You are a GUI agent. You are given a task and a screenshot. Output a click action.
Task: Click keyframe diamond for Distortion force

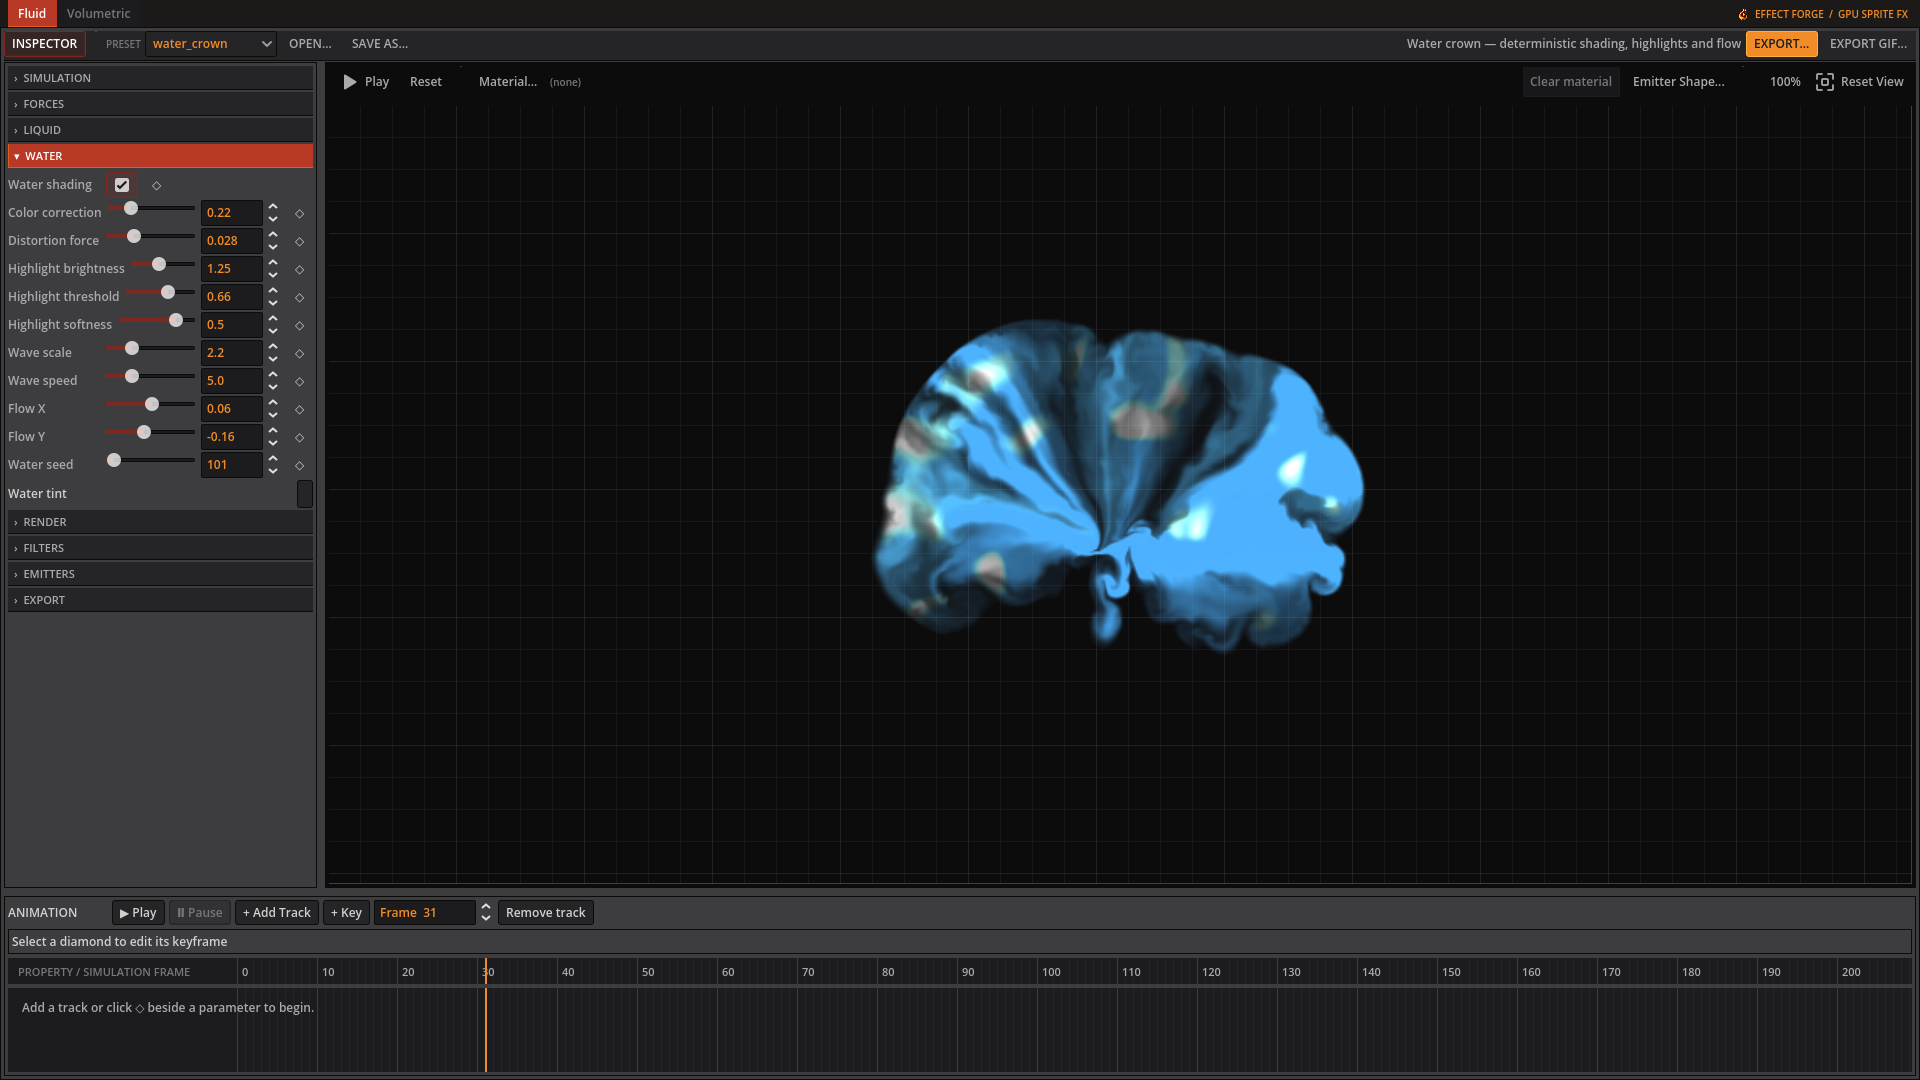click(299, 242)
